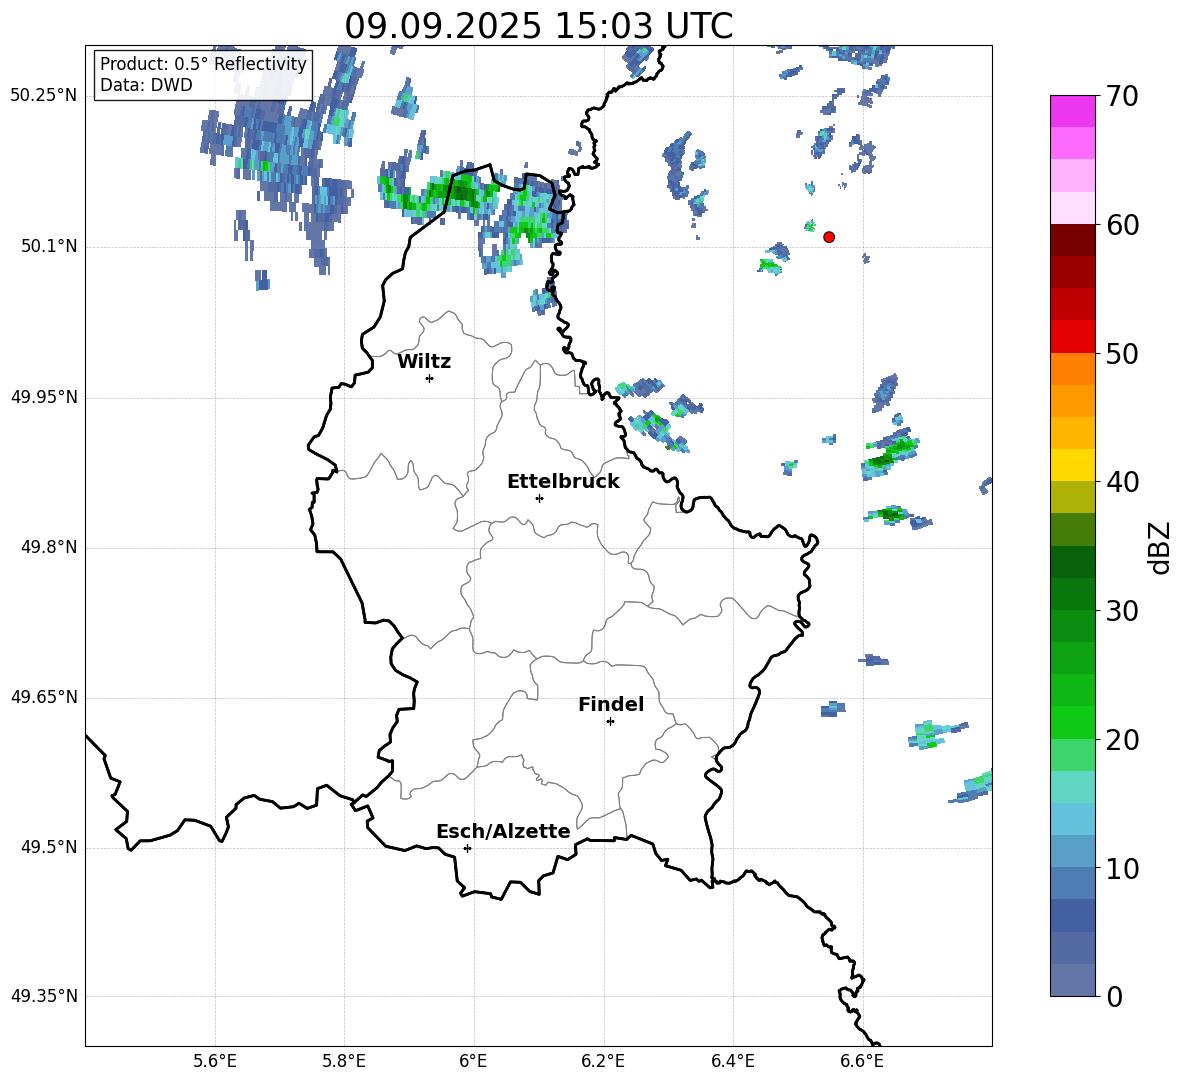1184x1081 pixels.
Task: Click the 6.4°E longitude label
Action: [x=732, y=1061]
